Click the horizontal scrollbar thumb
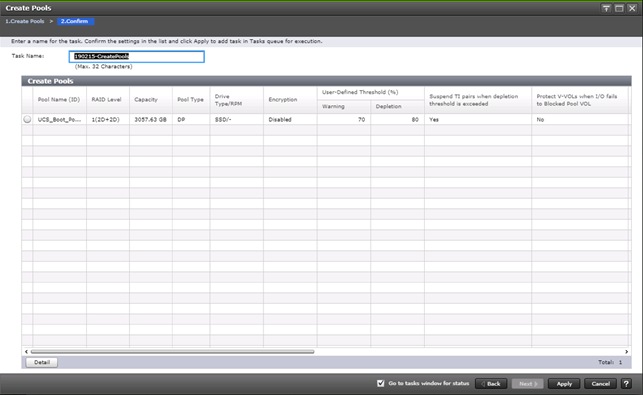Screen dimensions: 643x395 [172, 352]
